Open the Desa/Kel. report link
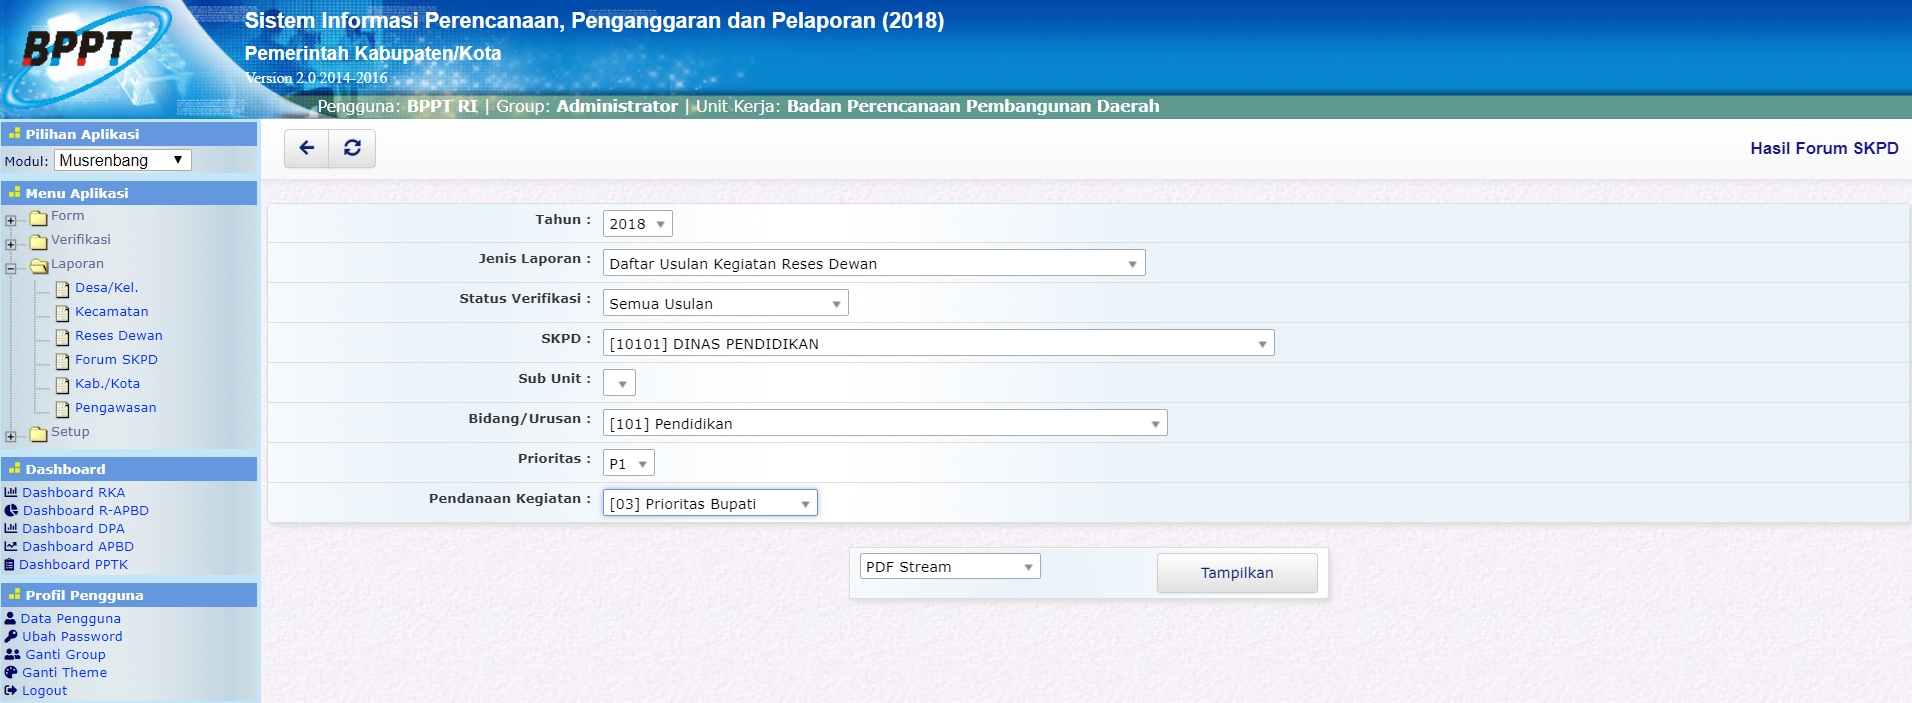 pos(106,287)
